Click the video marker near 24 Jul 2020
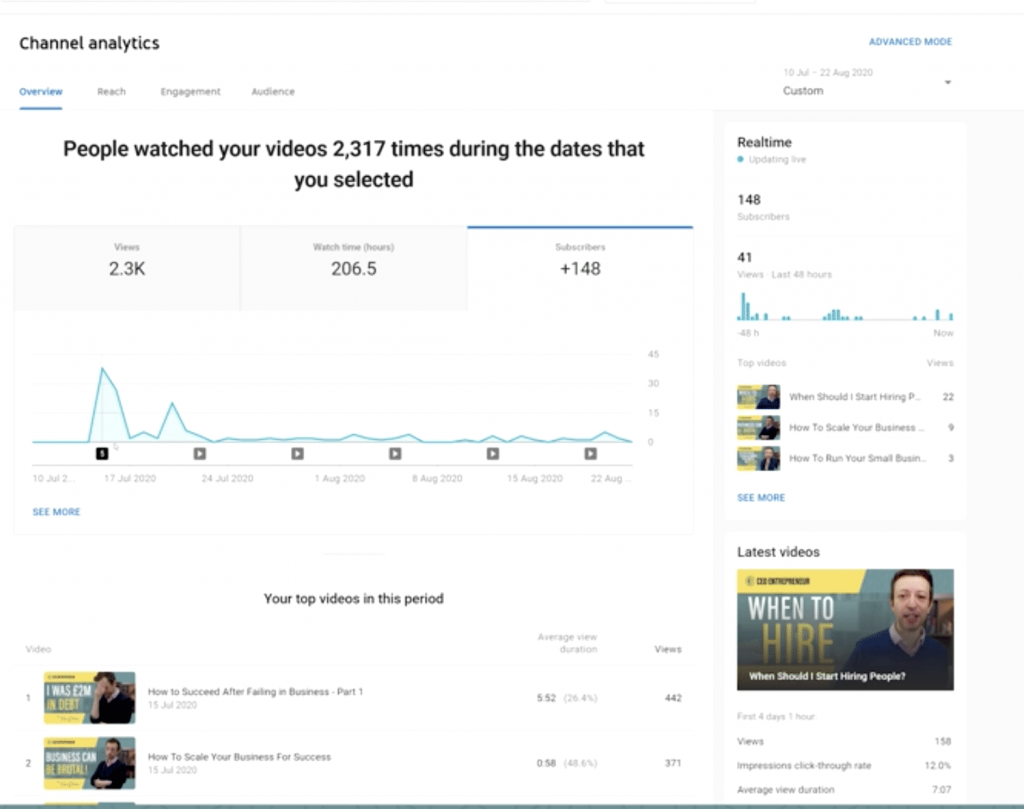 click(x=200, y=453)
